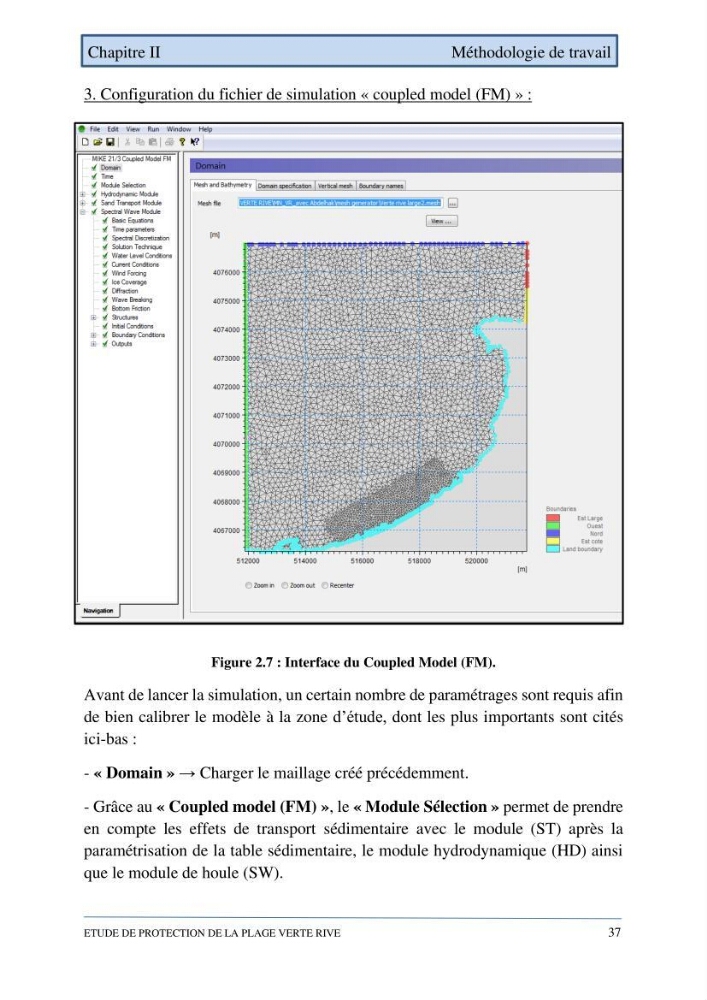Screen dimensions: 707x1000
Task: Select Module Selection in the tree
Action: (123, 185)
